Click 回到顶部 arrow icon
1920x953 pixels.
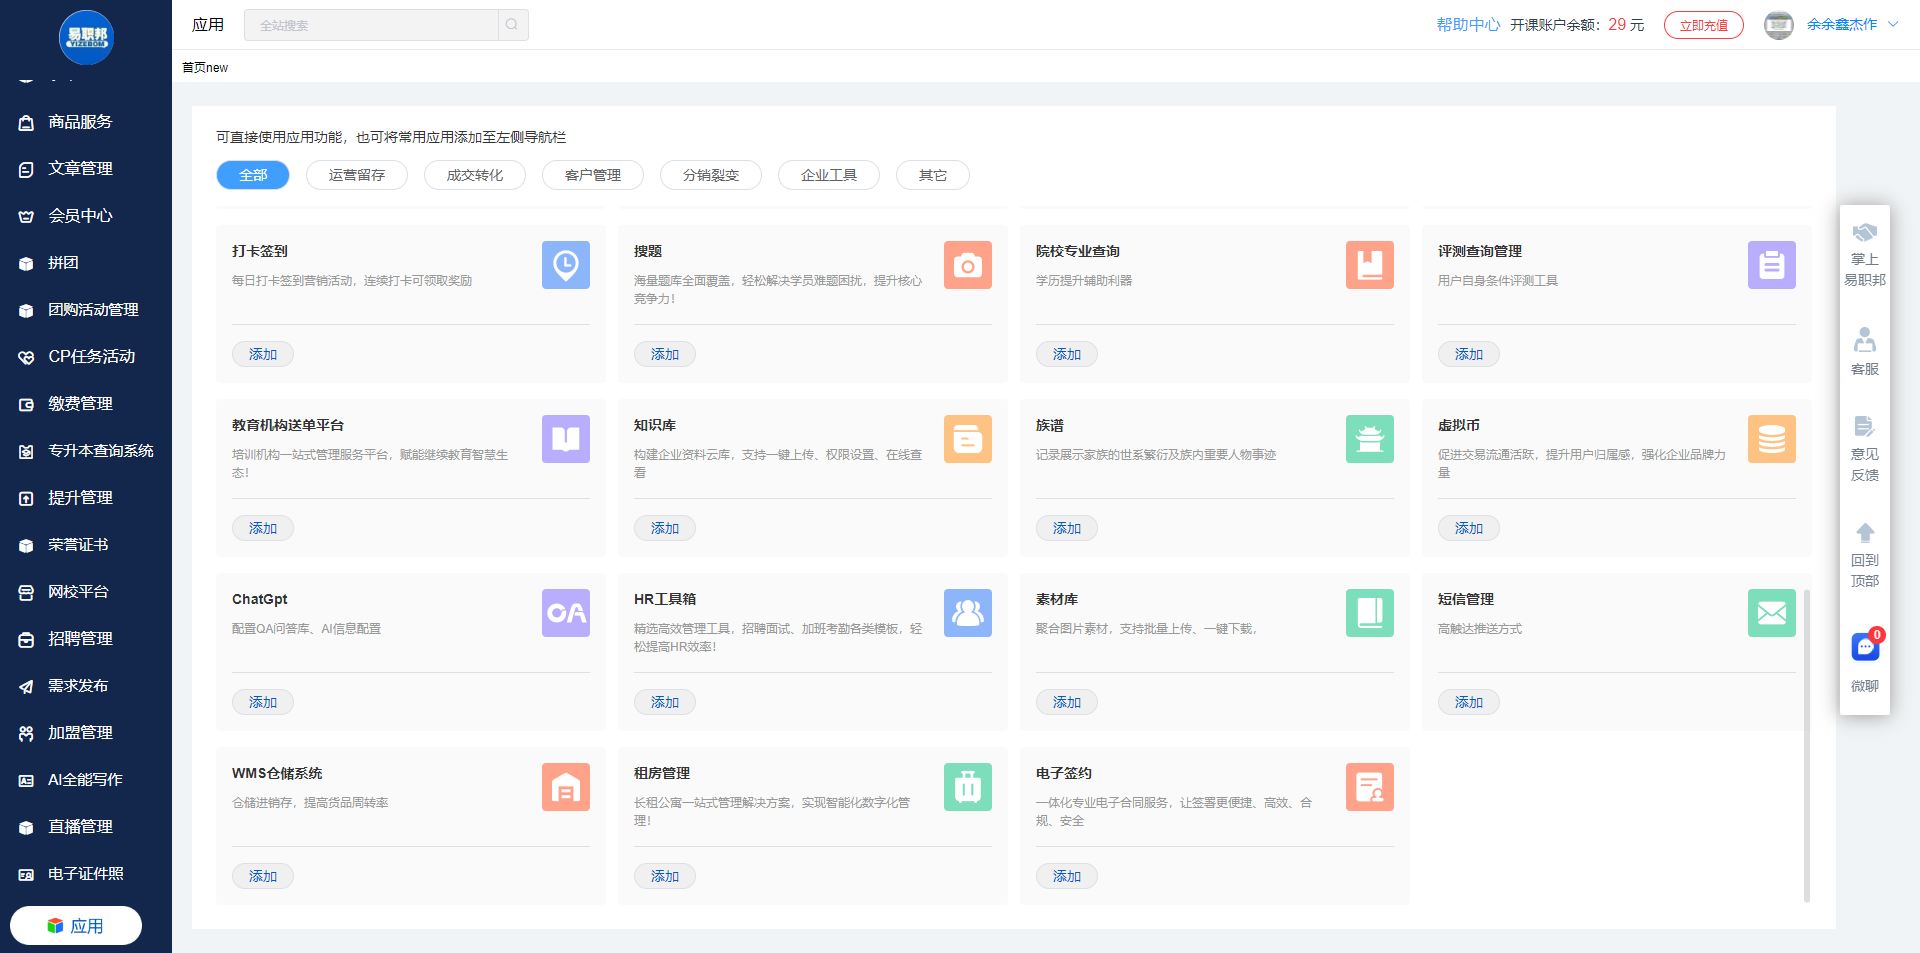[x=1864, y=533]
